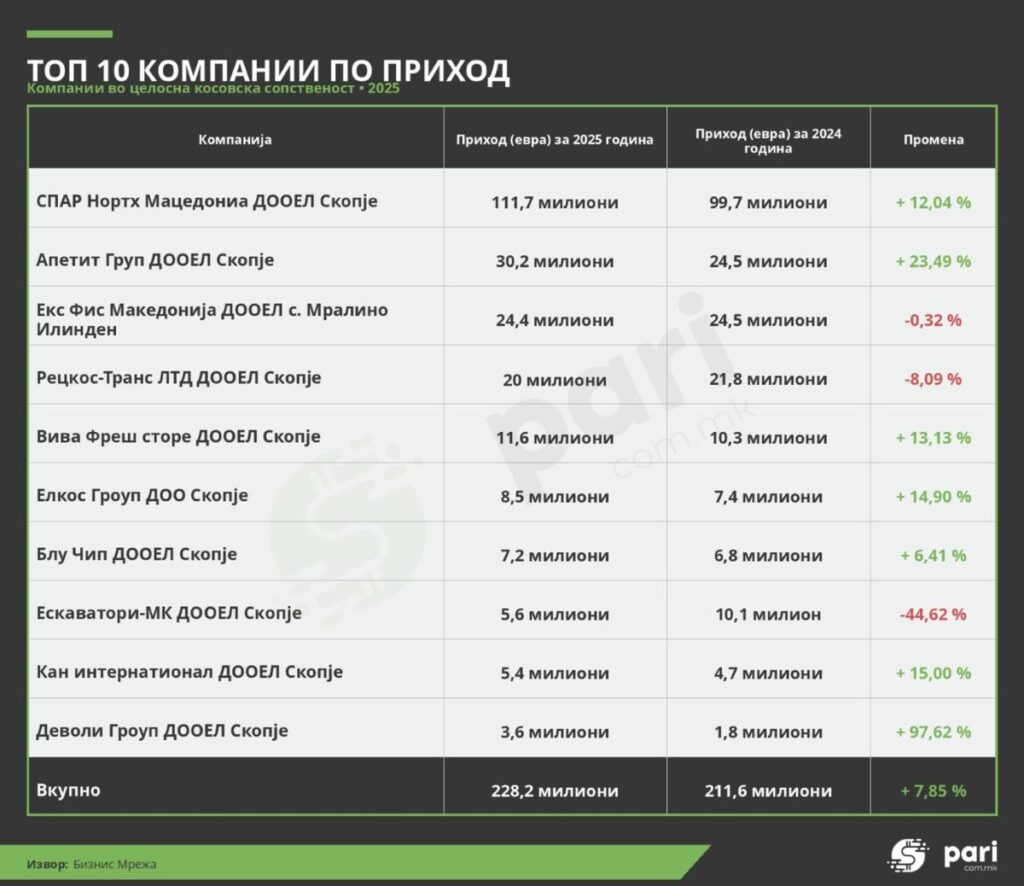Viewport: 1024px width, 886px height.
Task: Click the -44,62 % change value
Action: coord(933,614)
